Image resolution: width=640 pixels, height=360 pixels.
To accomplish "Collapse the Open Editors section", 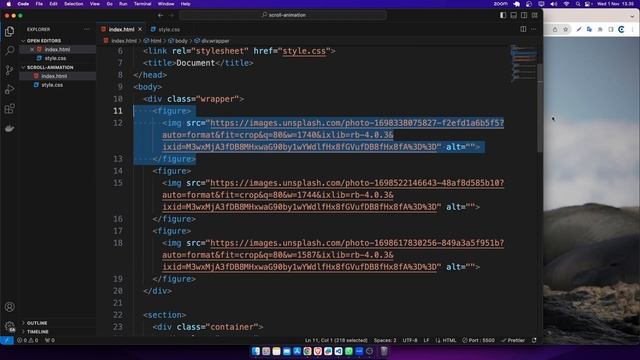I will pos(58,41).
